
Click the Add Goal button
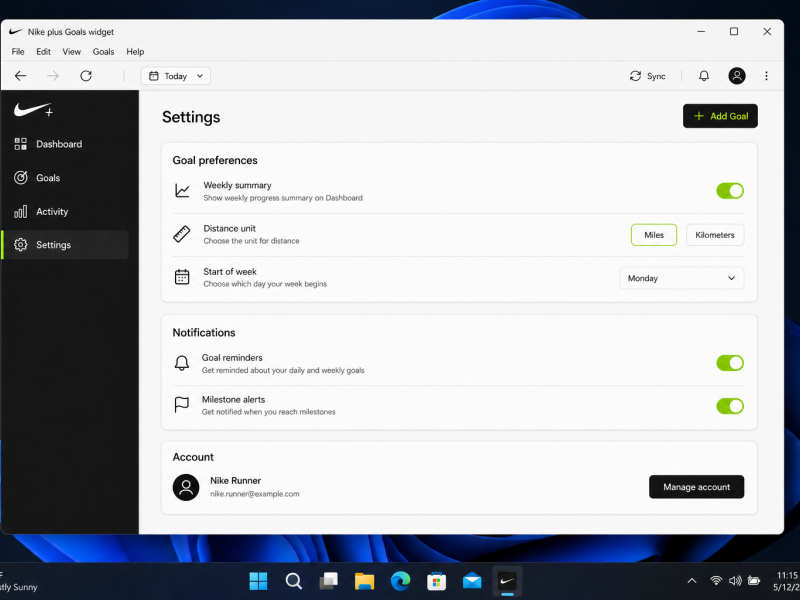pyautogui.click(x=720, y=116)
